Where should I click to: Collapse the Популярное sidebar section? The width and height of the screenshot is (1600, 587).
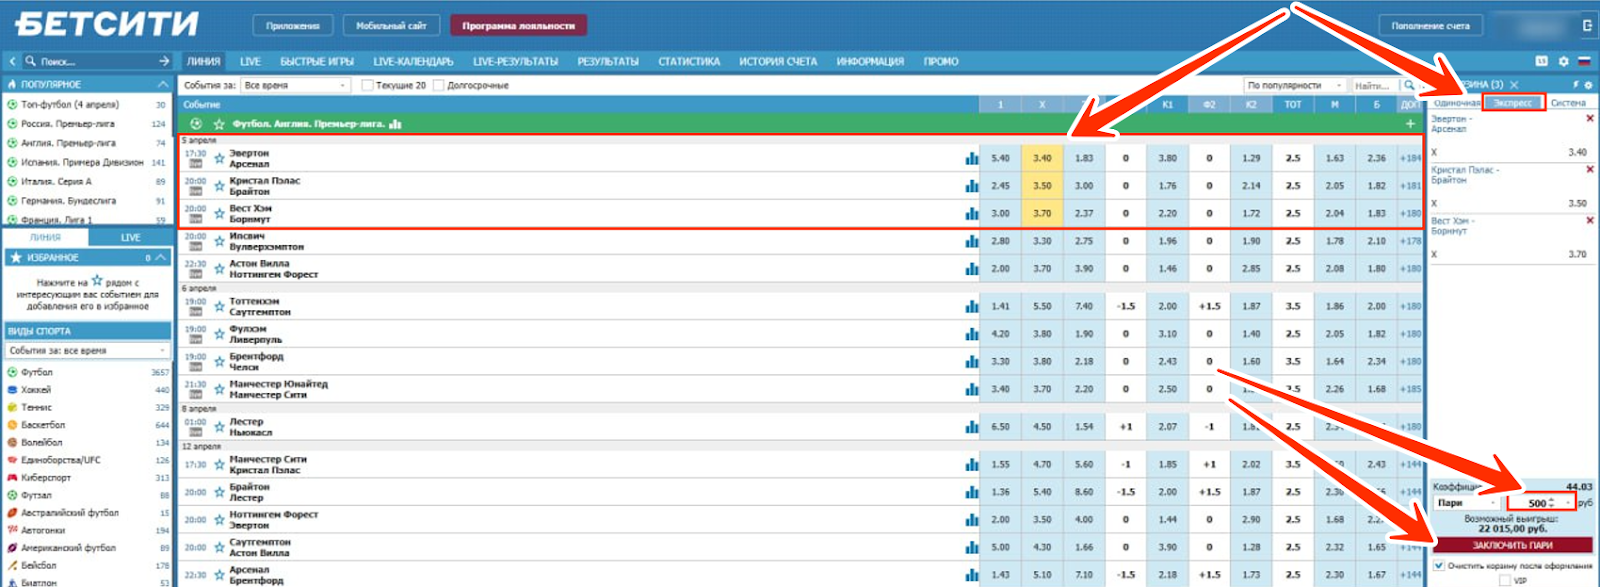point(162,84)
